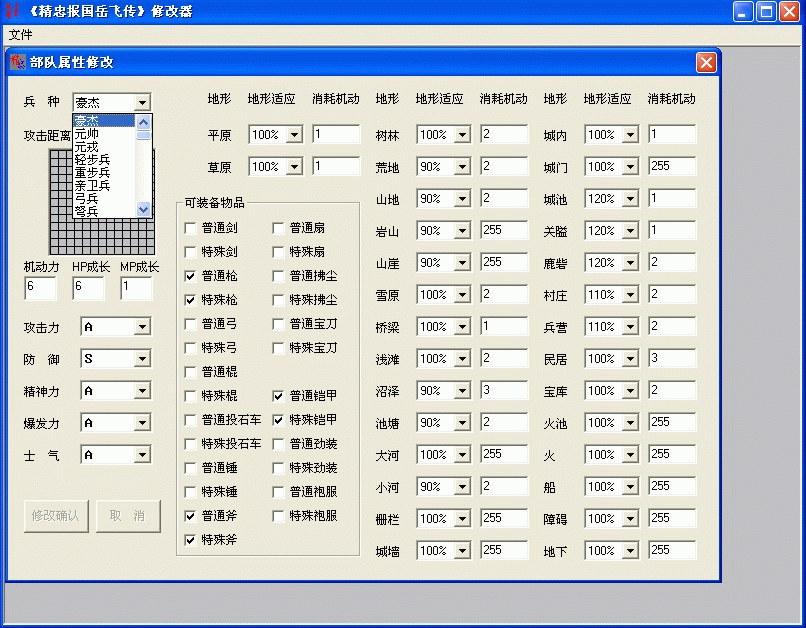Uncheck the 普通铠甲 checkbox

(278, 396)
